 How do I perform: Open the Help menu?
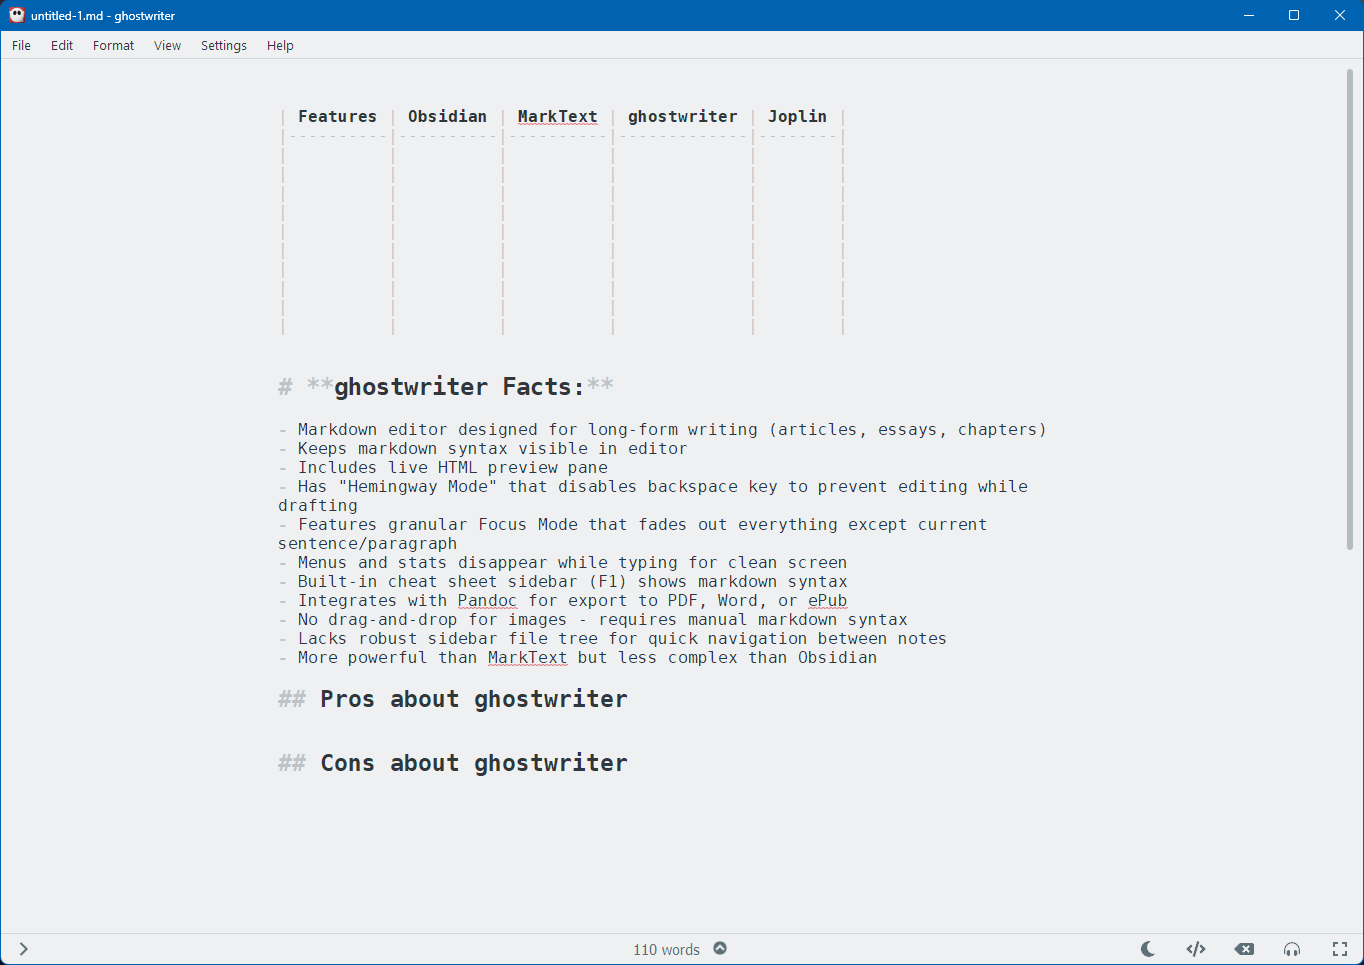point(280,45)
